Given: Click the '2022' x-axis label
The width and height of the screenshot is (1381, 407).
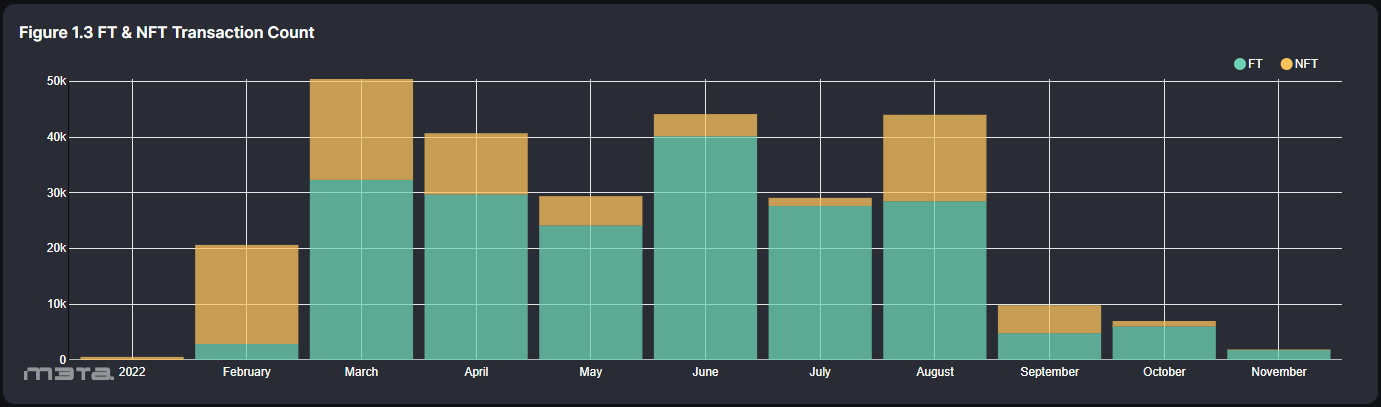Looking at the screenshot, I should pyautogui.click(x=131, y=372).
